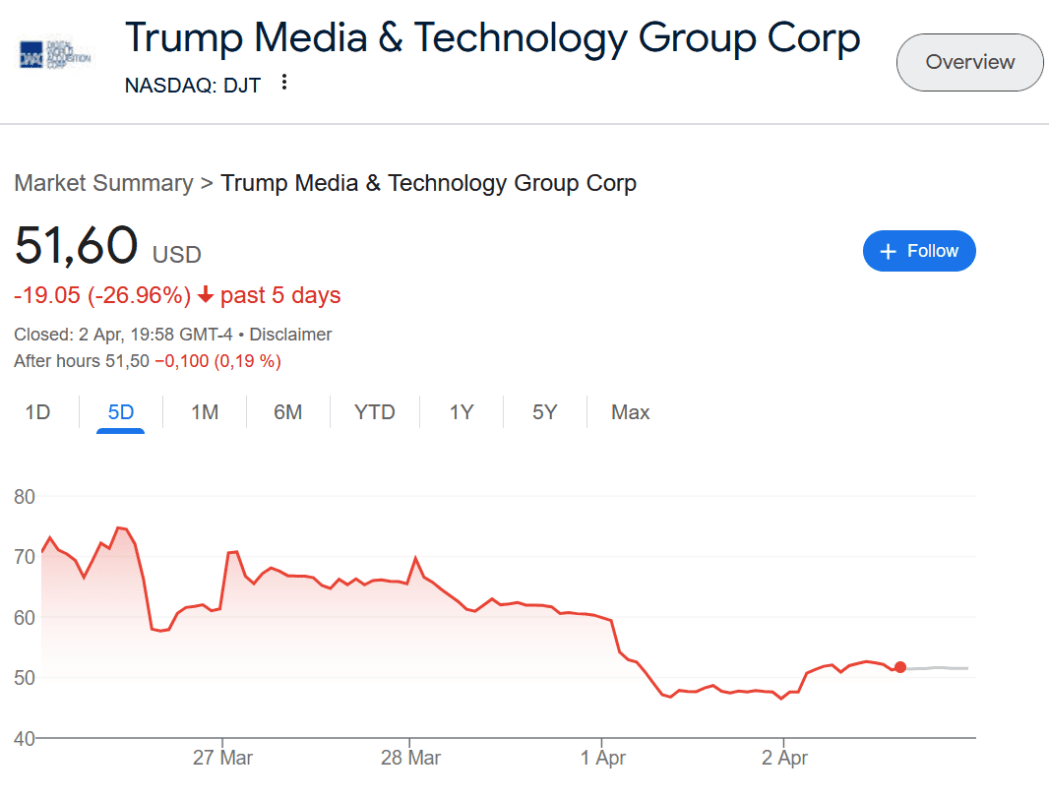Viewport: 1049px width, 800px height.
Task: Open the 5Y chart view
Action: click(544, 411)
